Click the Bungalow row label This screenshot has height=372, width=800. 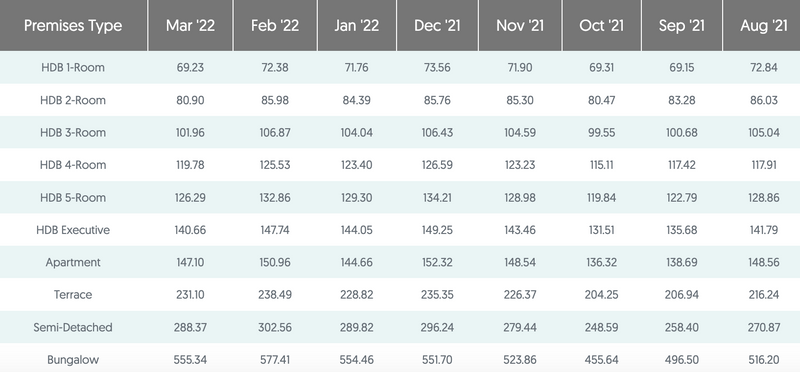[x=73, y=360]
